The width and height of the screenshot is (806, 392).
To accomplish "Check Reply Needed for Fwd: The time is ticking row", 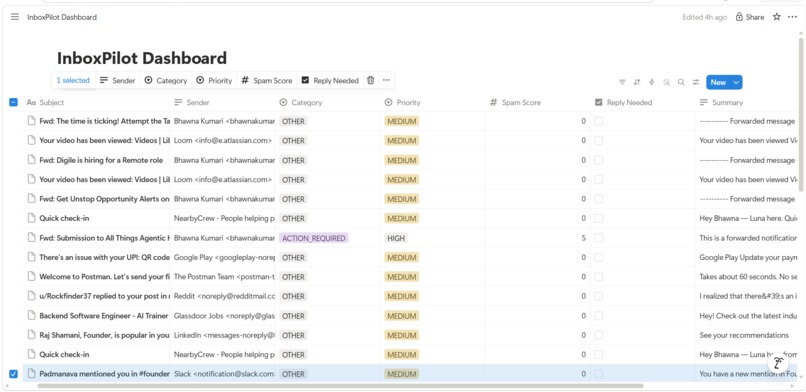I will click(599, 121).
